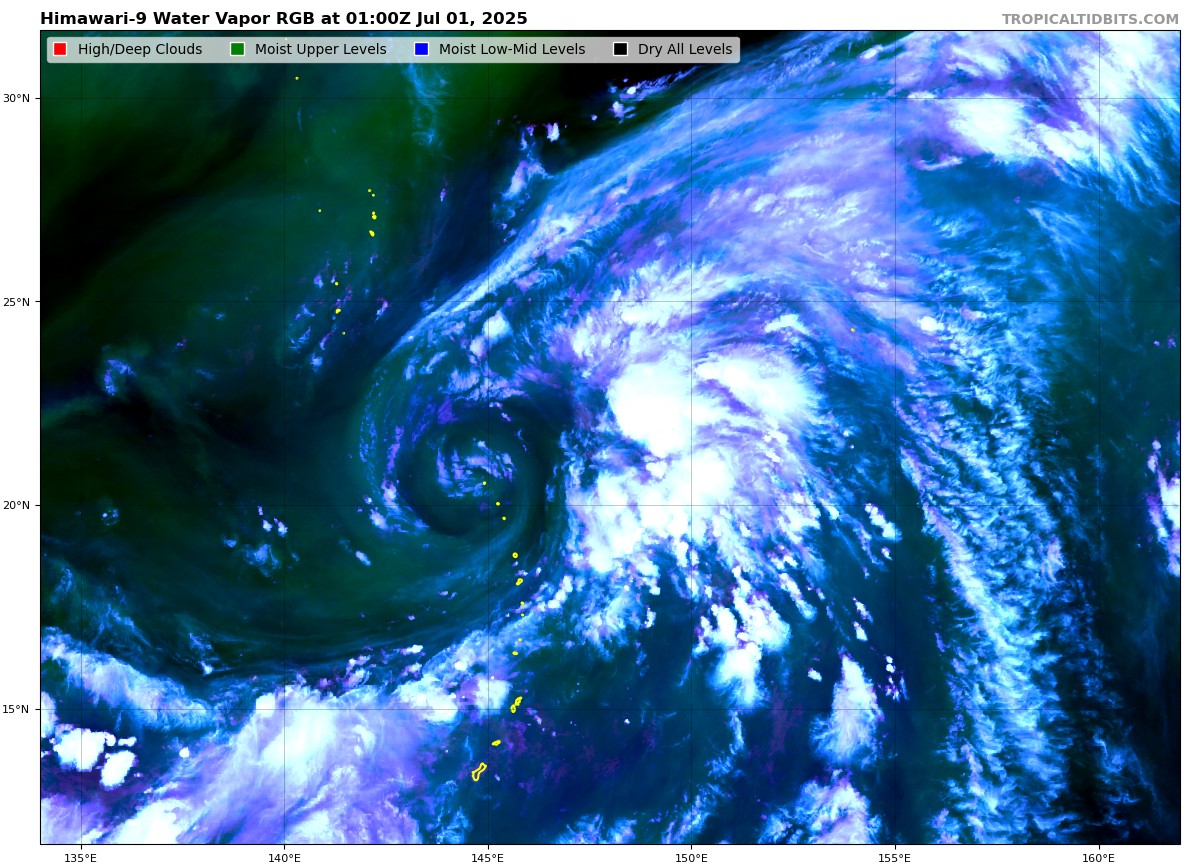Click the 'High/Deep Clouds' legend label
Screen dimensions: 1200x867
click(140, 49)
